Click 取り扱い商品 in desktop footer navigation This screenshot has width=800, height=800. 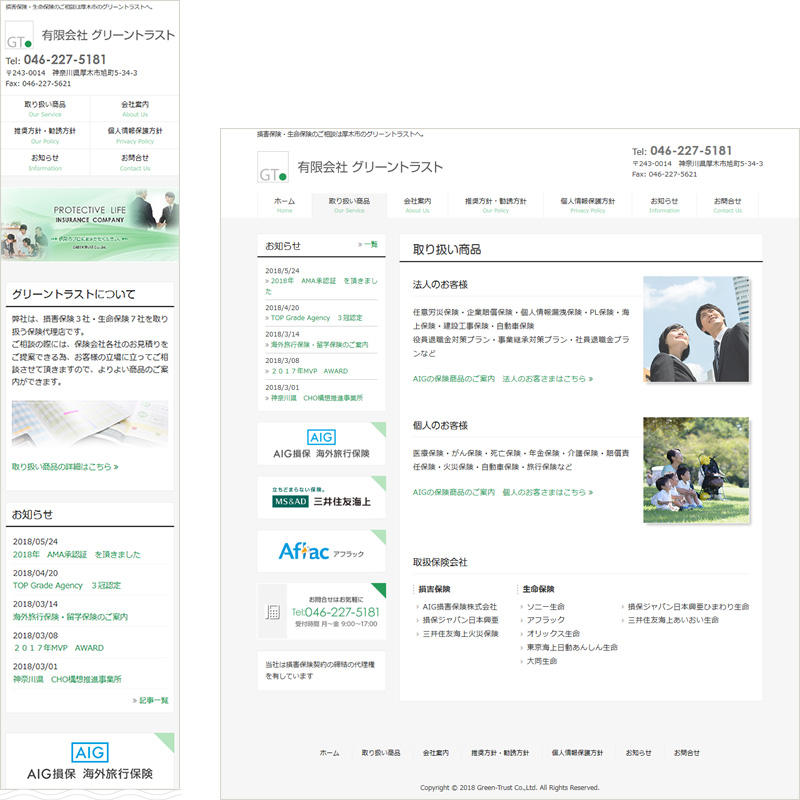[x=381, y=753]
